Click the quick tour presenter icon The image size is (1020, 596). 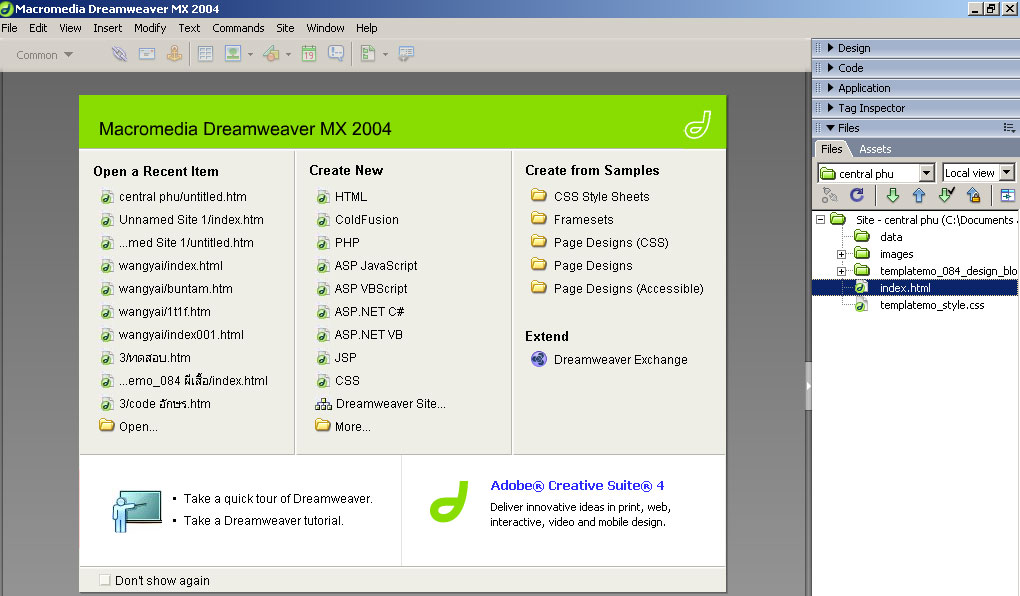[x=137, y=511]
